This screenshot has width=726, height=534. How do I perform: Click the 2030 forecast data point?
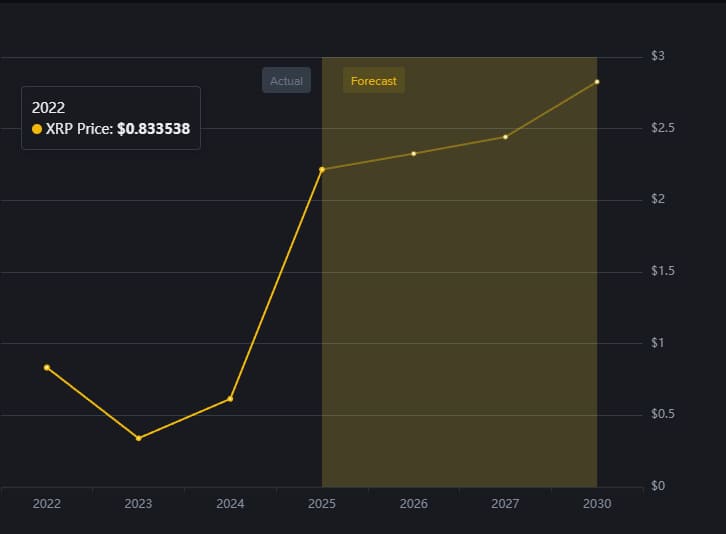coord(597,82)
